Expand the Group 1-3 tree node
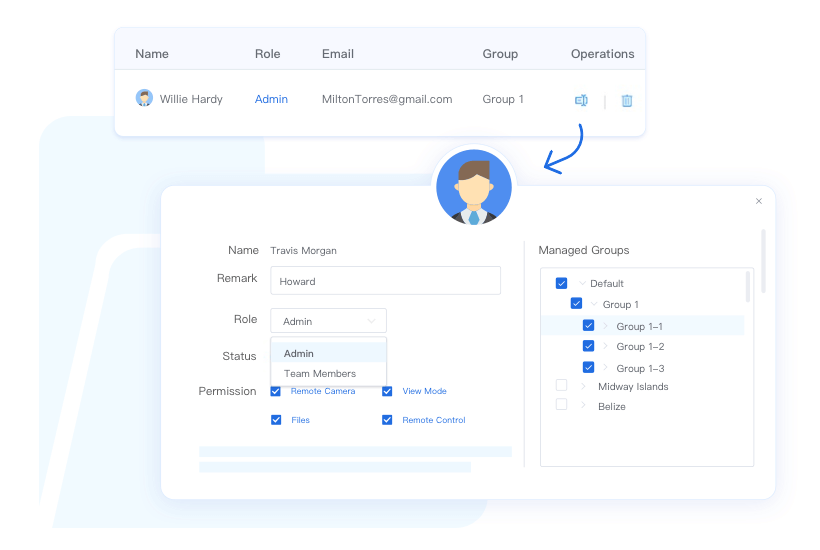 point(606,368)
